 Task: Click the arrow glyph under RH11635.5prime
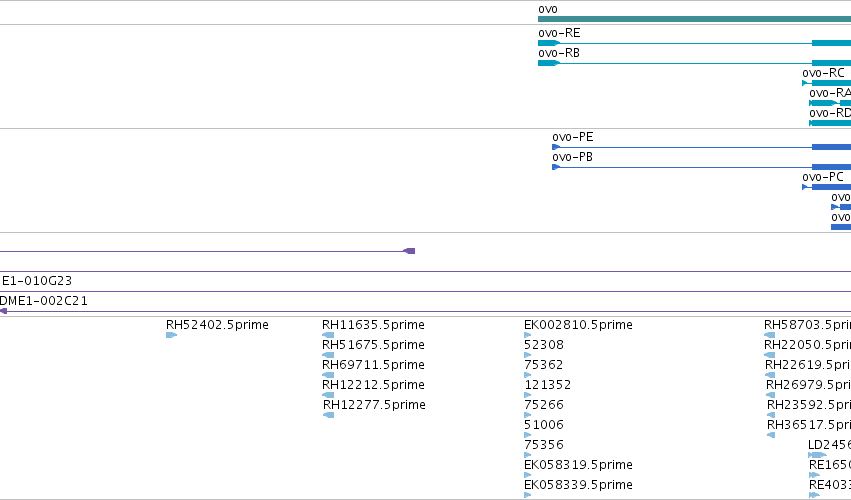328,335
